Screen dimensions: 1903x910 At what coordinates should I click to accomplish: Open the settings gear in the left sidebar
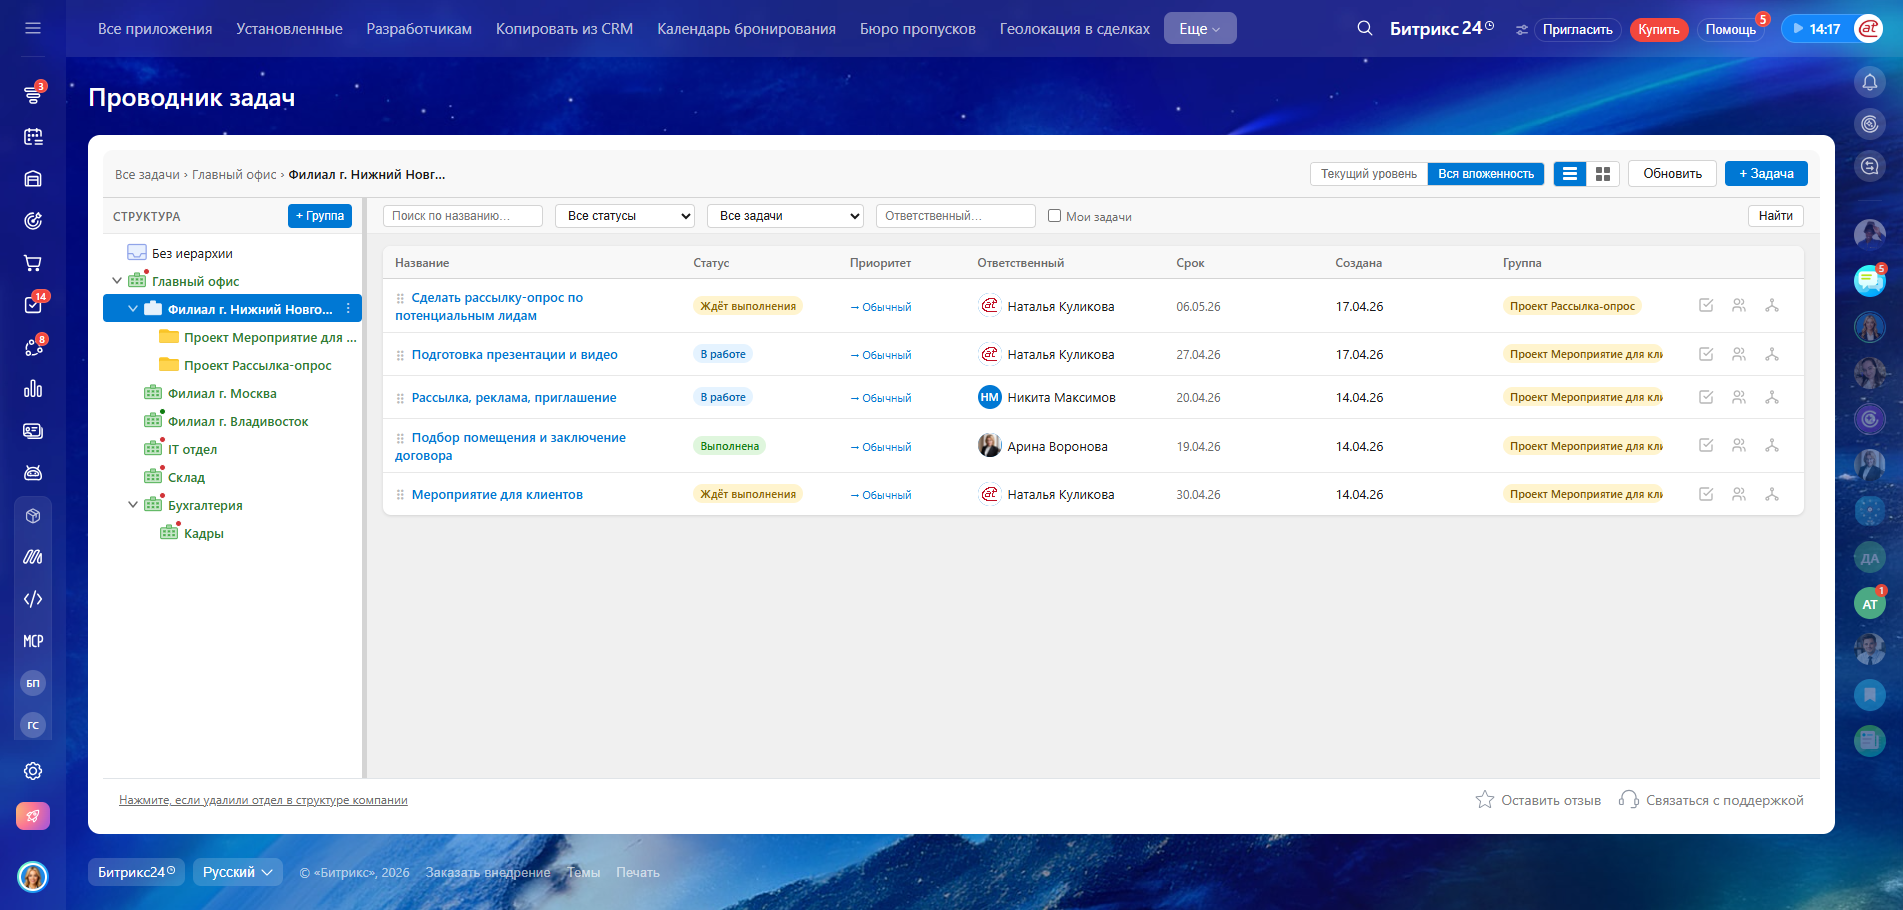pos(33,771)
